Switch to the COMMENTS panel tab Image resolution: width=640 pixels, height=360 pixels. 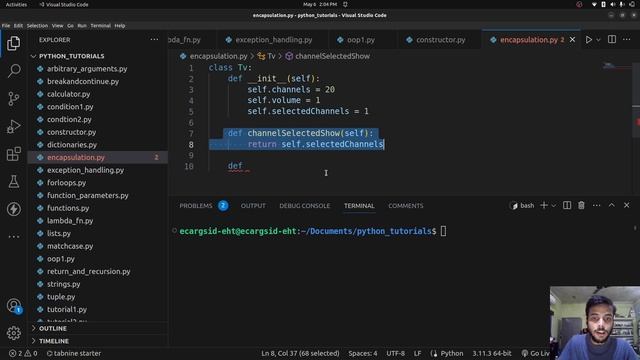406,206
